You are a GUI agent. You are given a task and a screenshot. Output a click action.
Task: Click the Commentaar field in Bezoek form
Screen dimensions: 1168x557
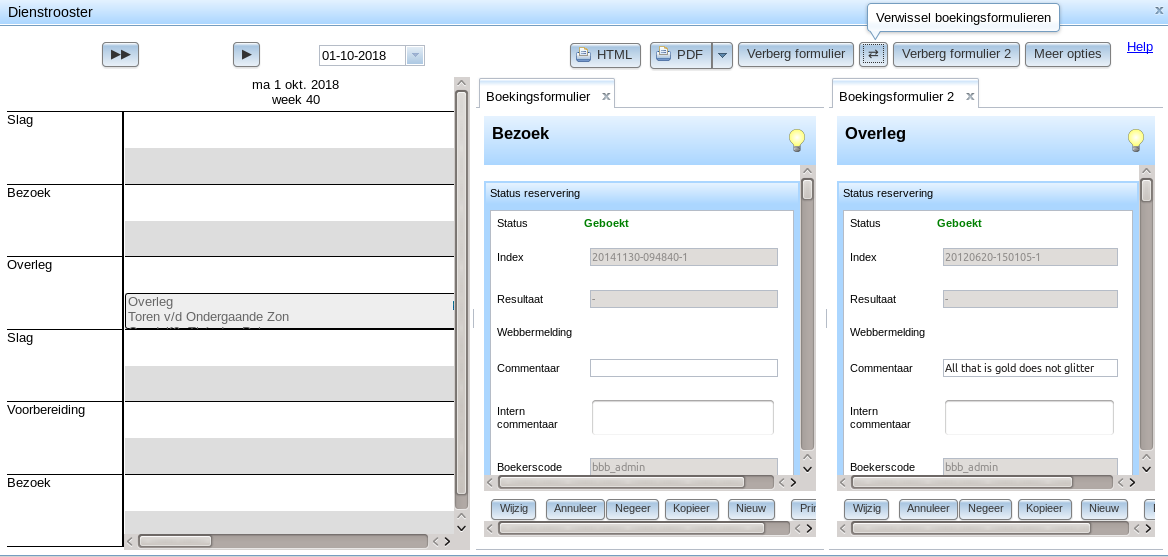coord(684,368)
